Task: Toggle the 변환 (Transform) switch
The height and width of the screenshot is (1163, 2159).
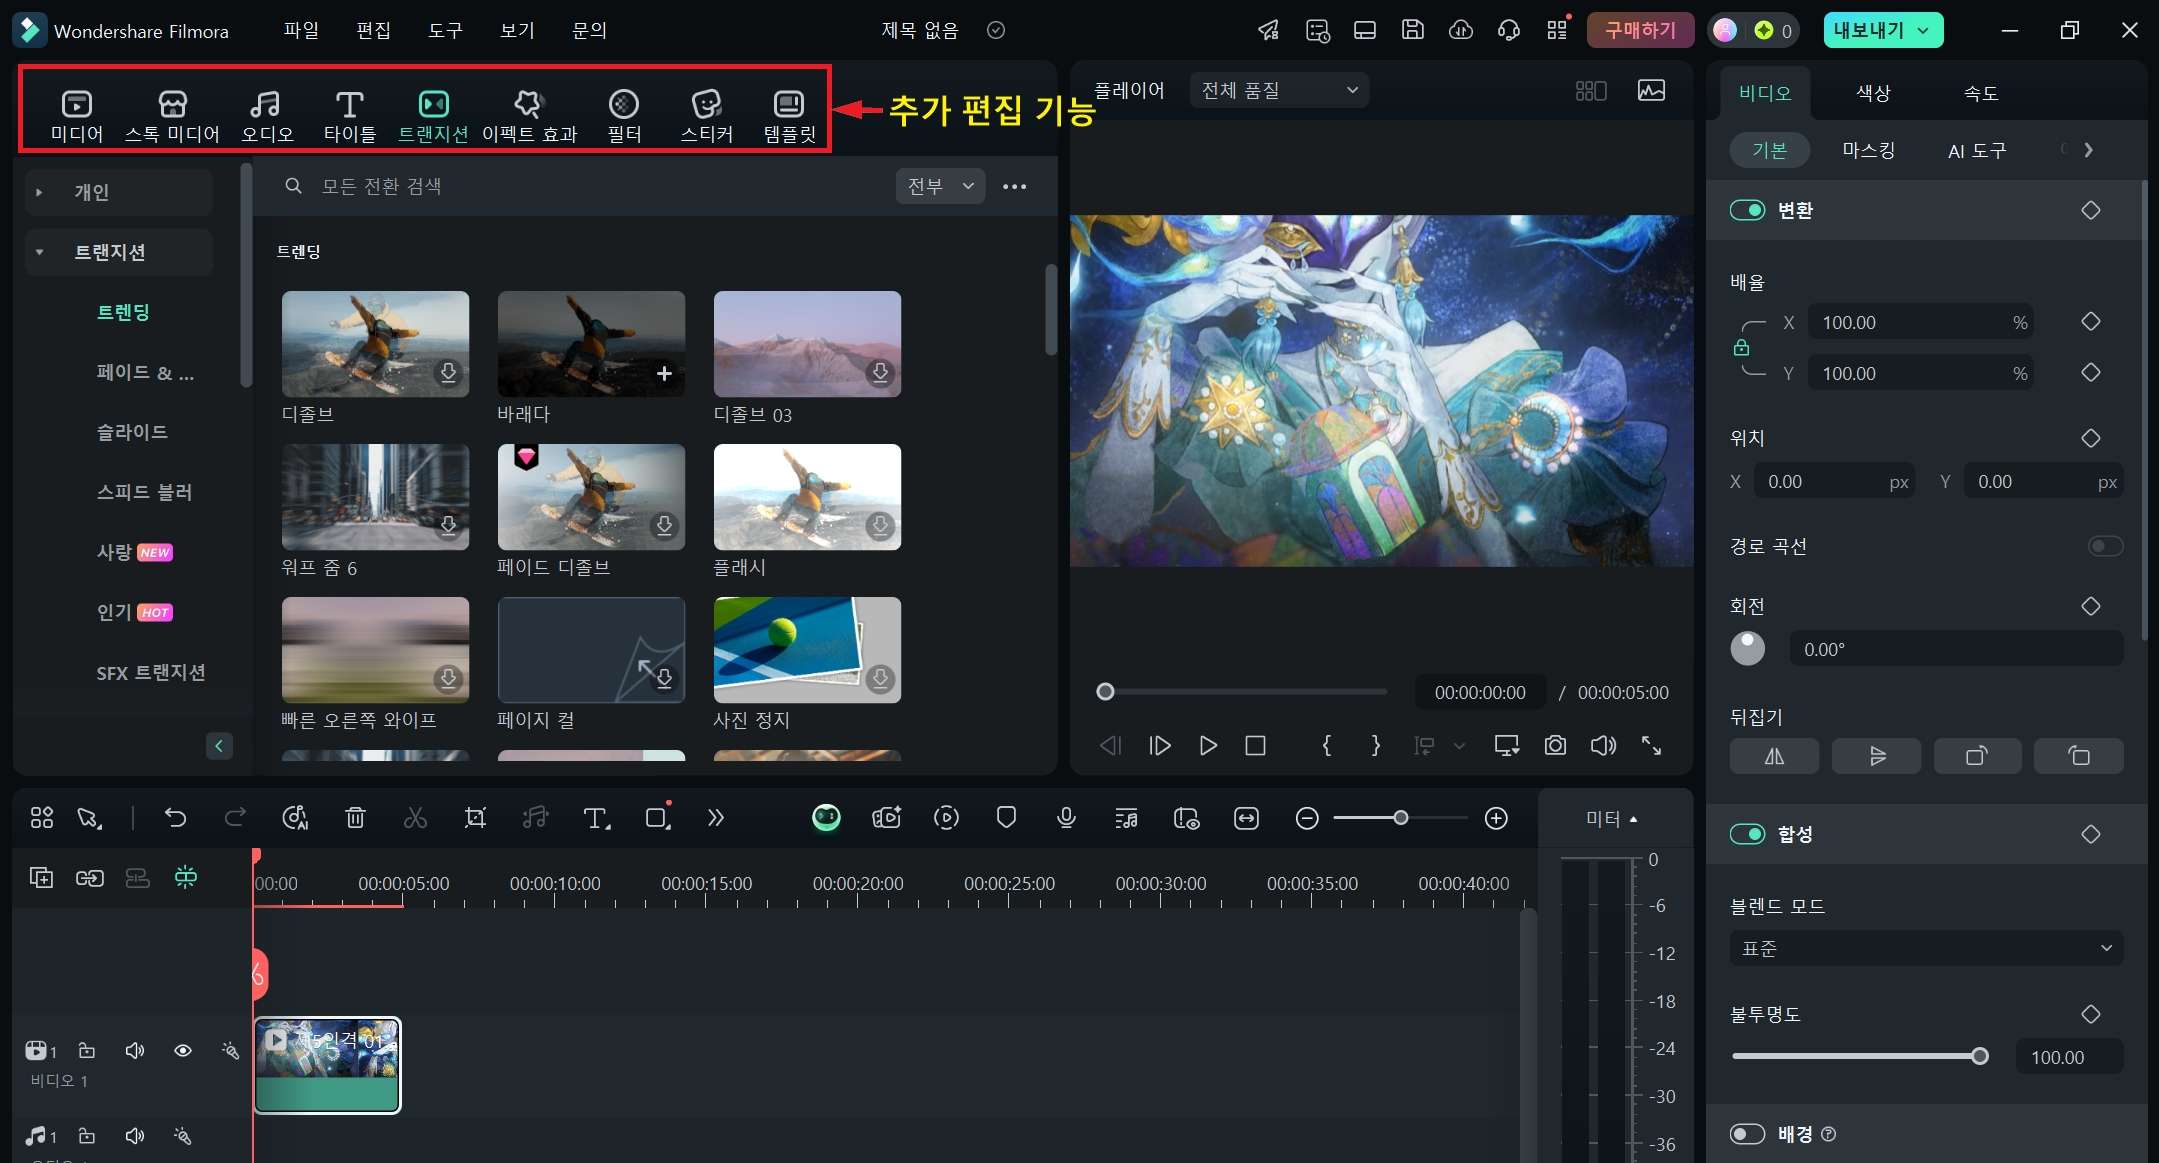Action: pyautogui.click(x=1747, y=210)
